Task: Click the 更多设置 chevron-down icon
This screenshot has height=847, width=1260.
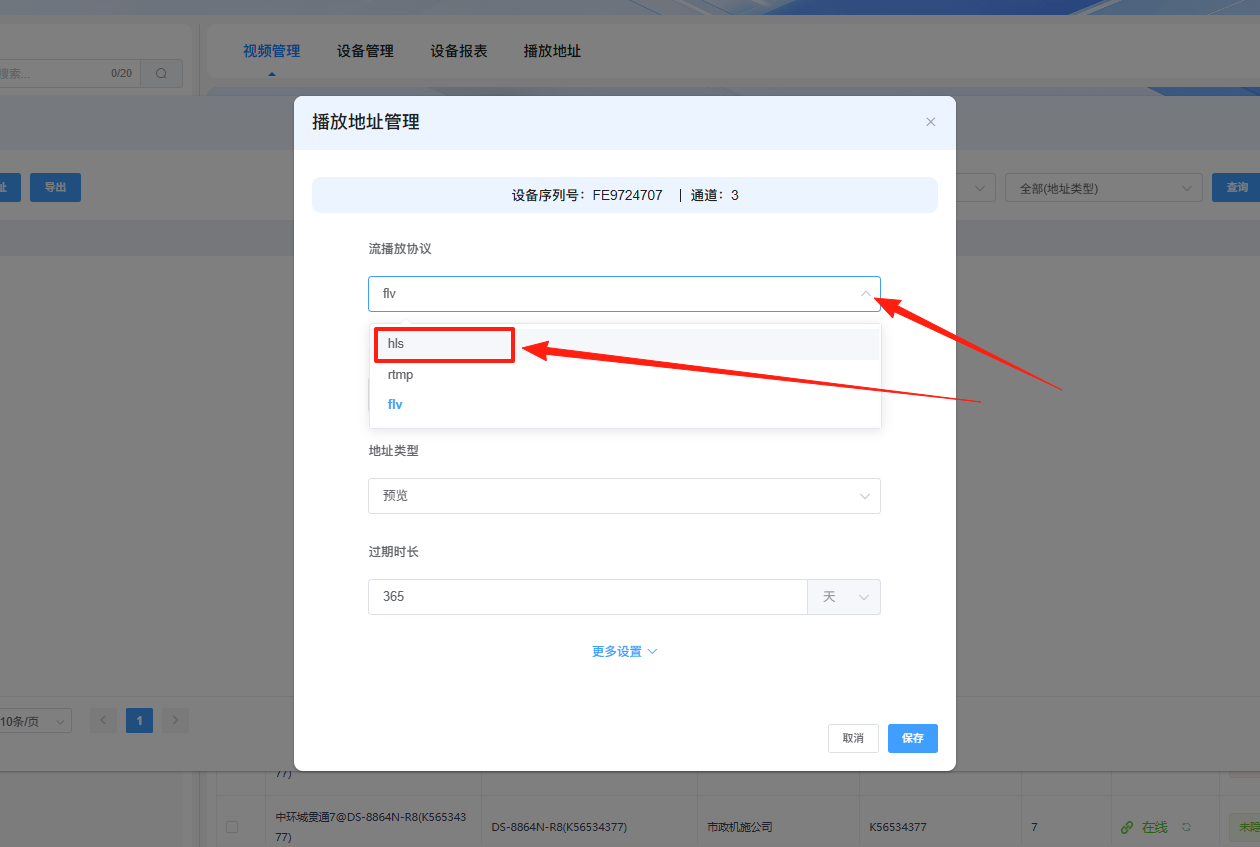Action: coord(653,651)
